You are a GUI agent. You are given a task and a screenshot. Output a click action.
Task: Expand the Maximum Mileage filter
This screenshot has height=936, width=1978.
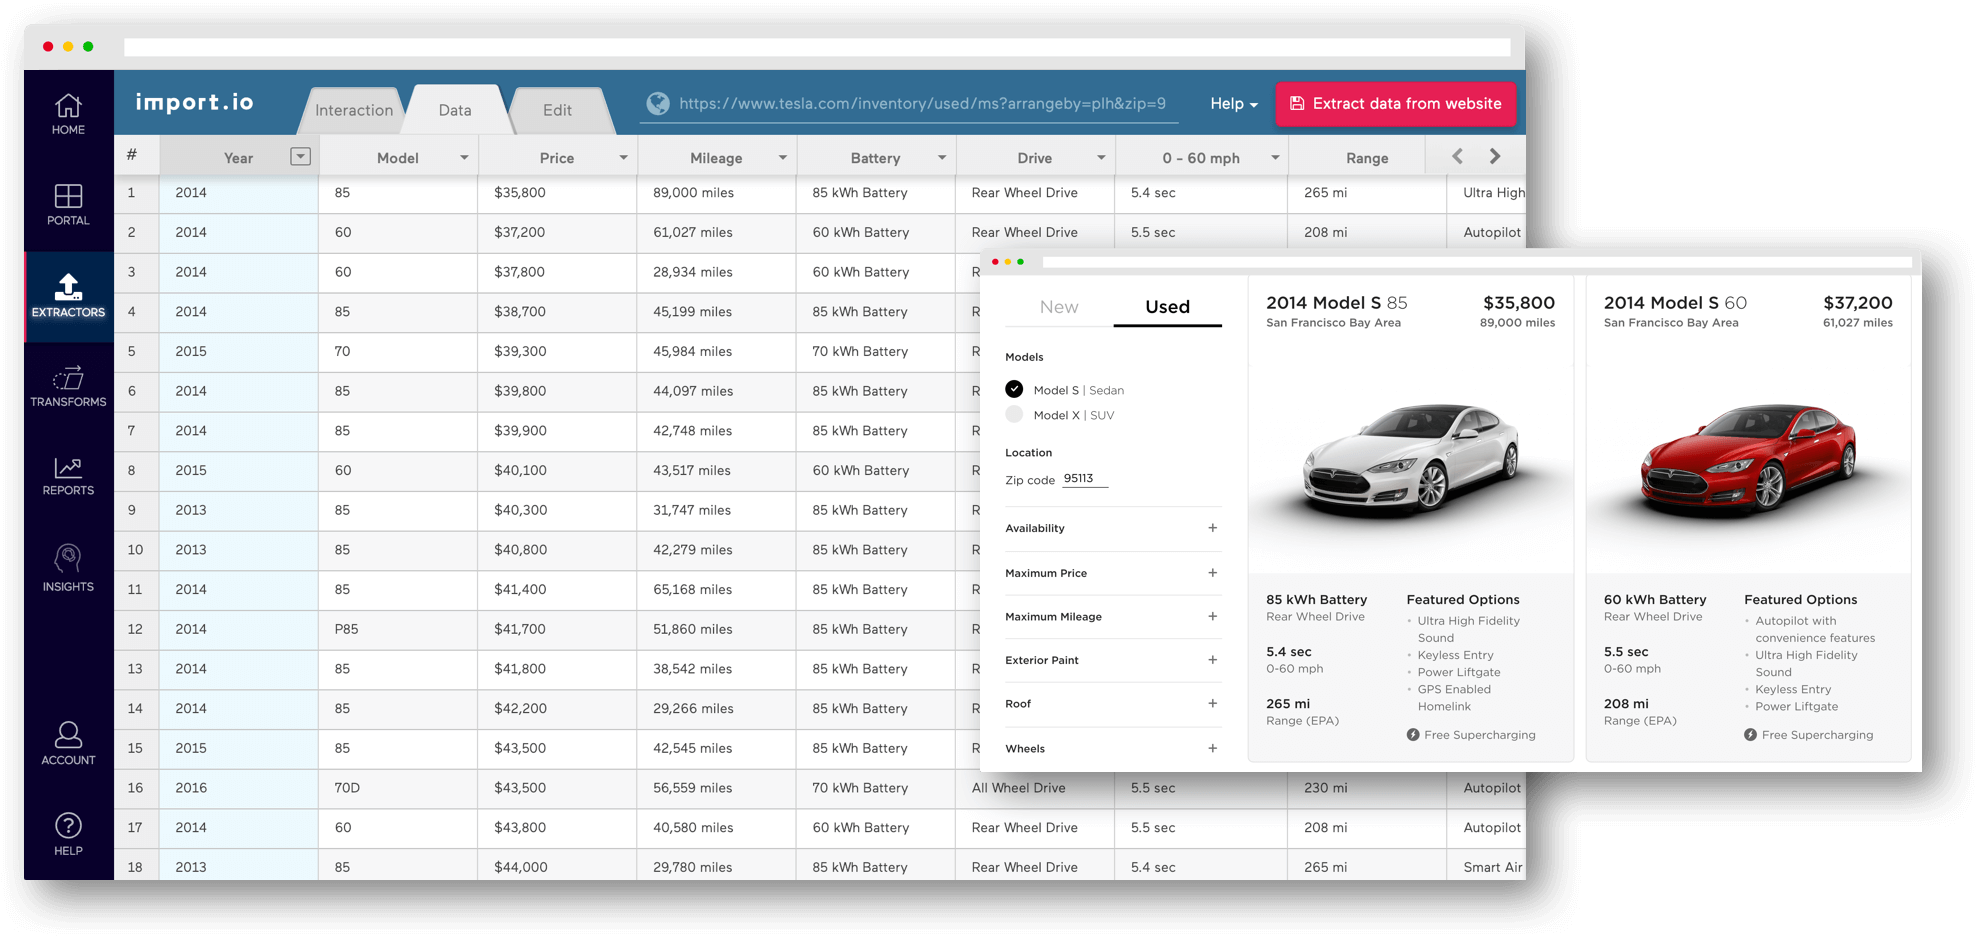coord(1212,616)
